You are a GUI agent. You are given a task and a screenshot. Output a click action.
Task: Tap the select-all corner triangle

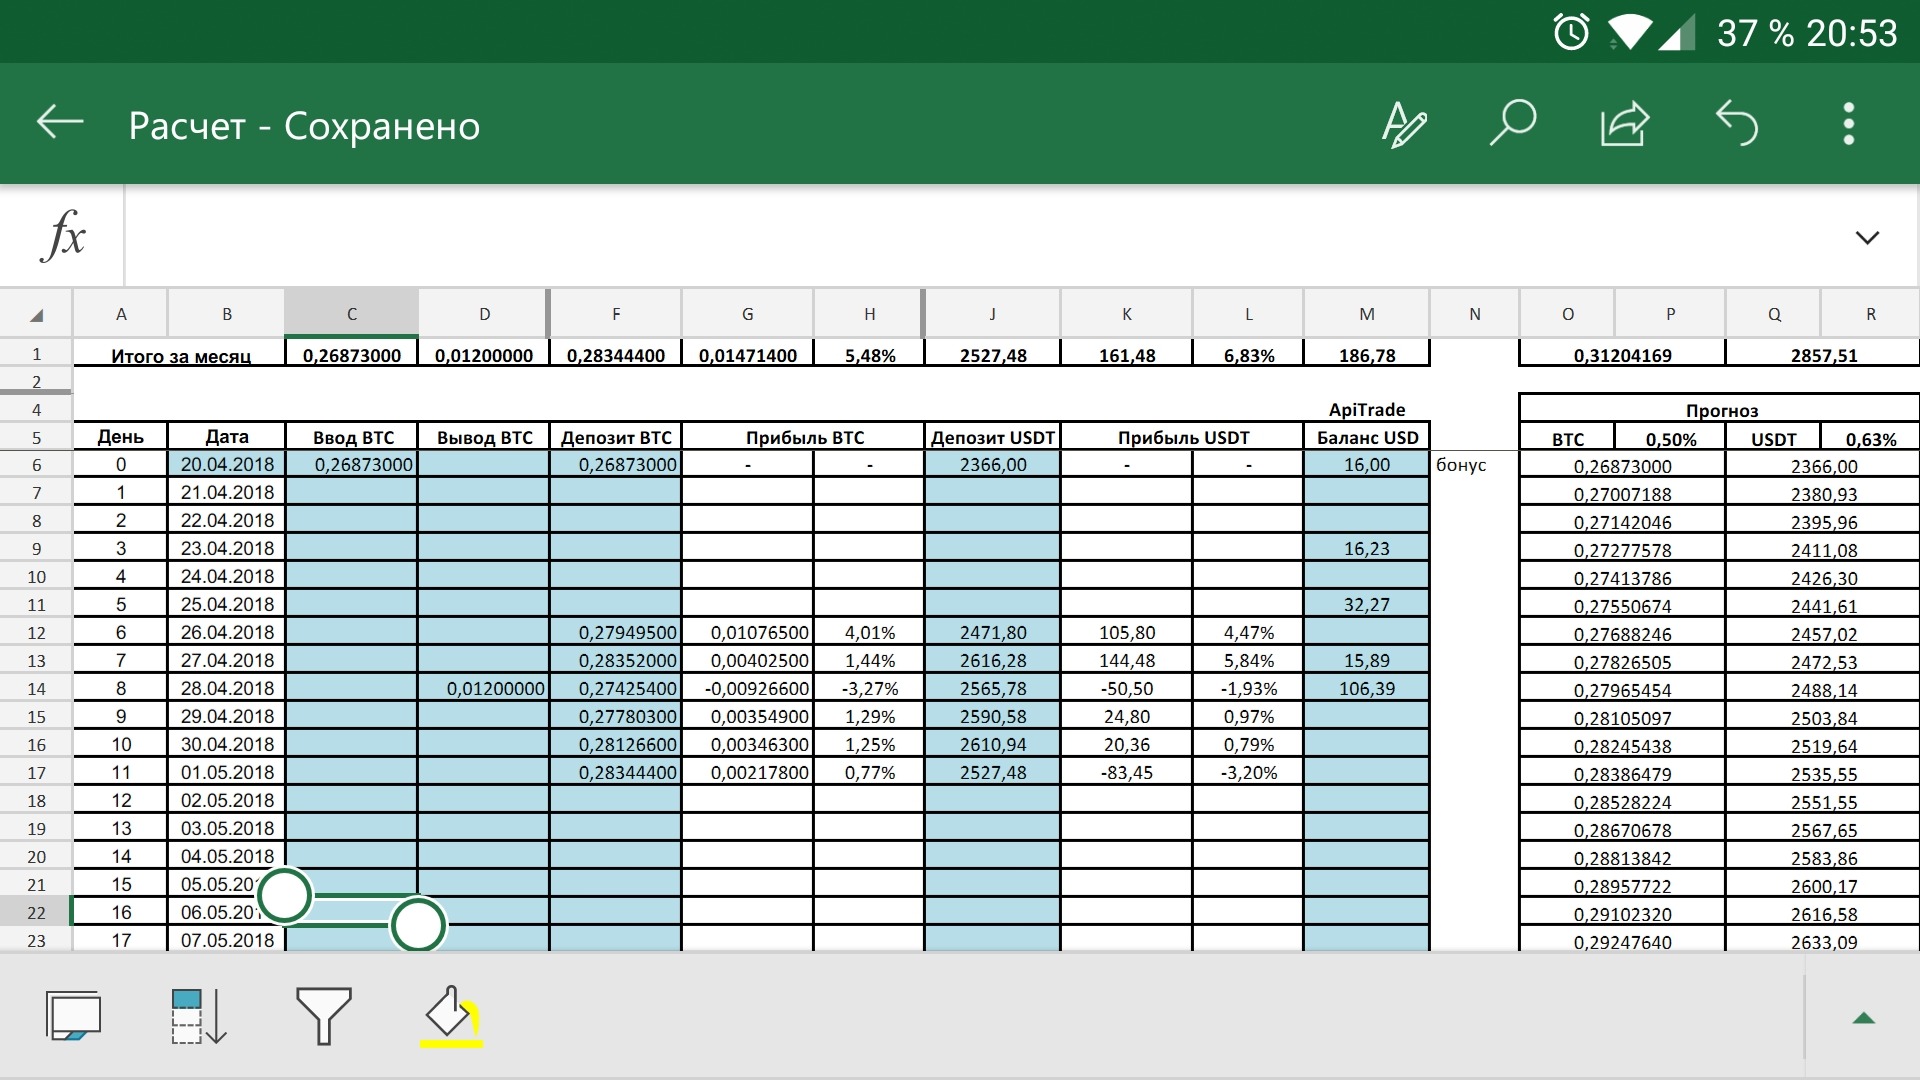point(37,314)
